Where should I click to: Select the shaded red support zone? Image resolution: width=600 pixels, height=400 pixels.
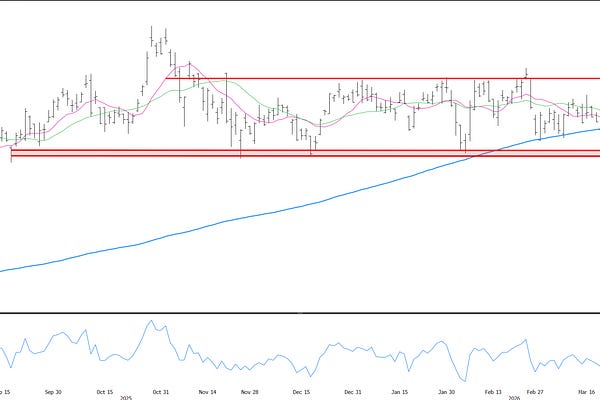[x=305, y=153]
